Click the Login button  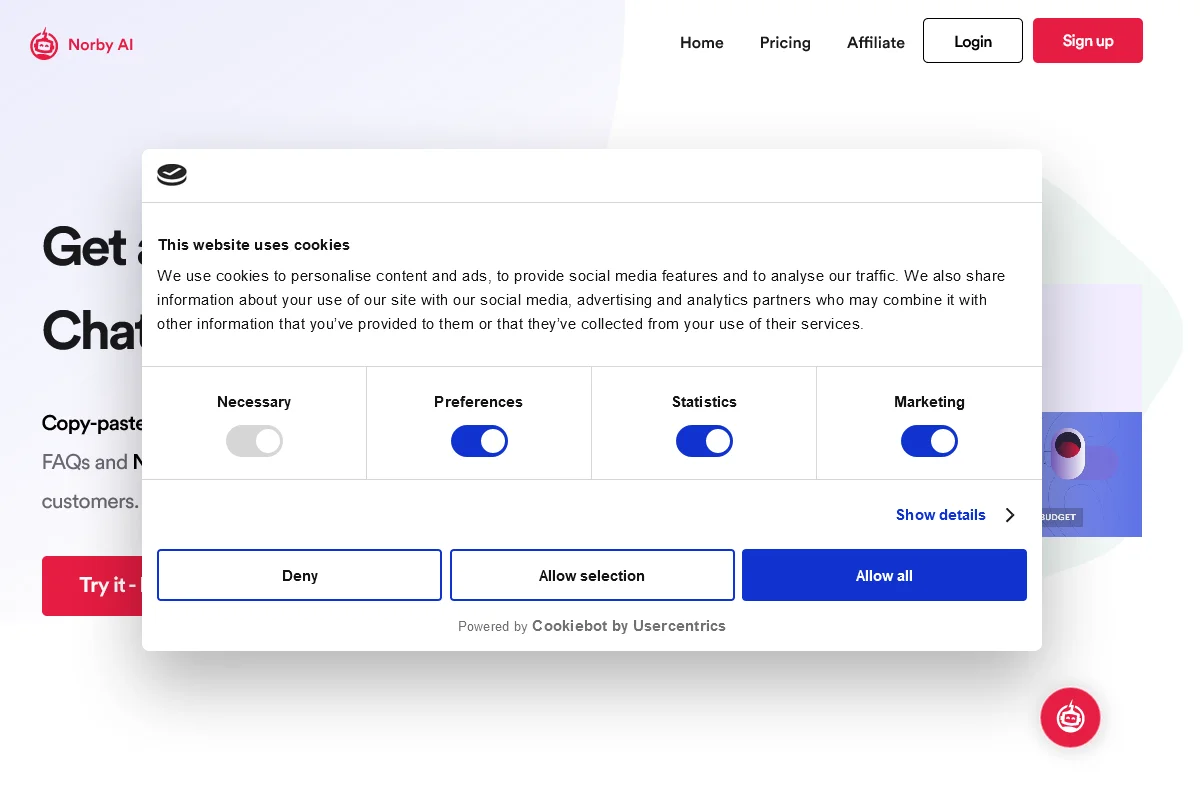[972, 41]
